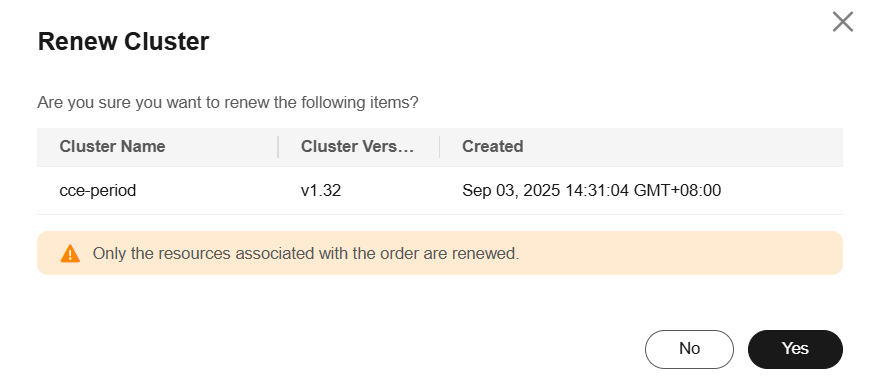This screenshot has width=869, height=385.
Task: Click the Renew Cluster dialog title
Action: click(123, 42)
